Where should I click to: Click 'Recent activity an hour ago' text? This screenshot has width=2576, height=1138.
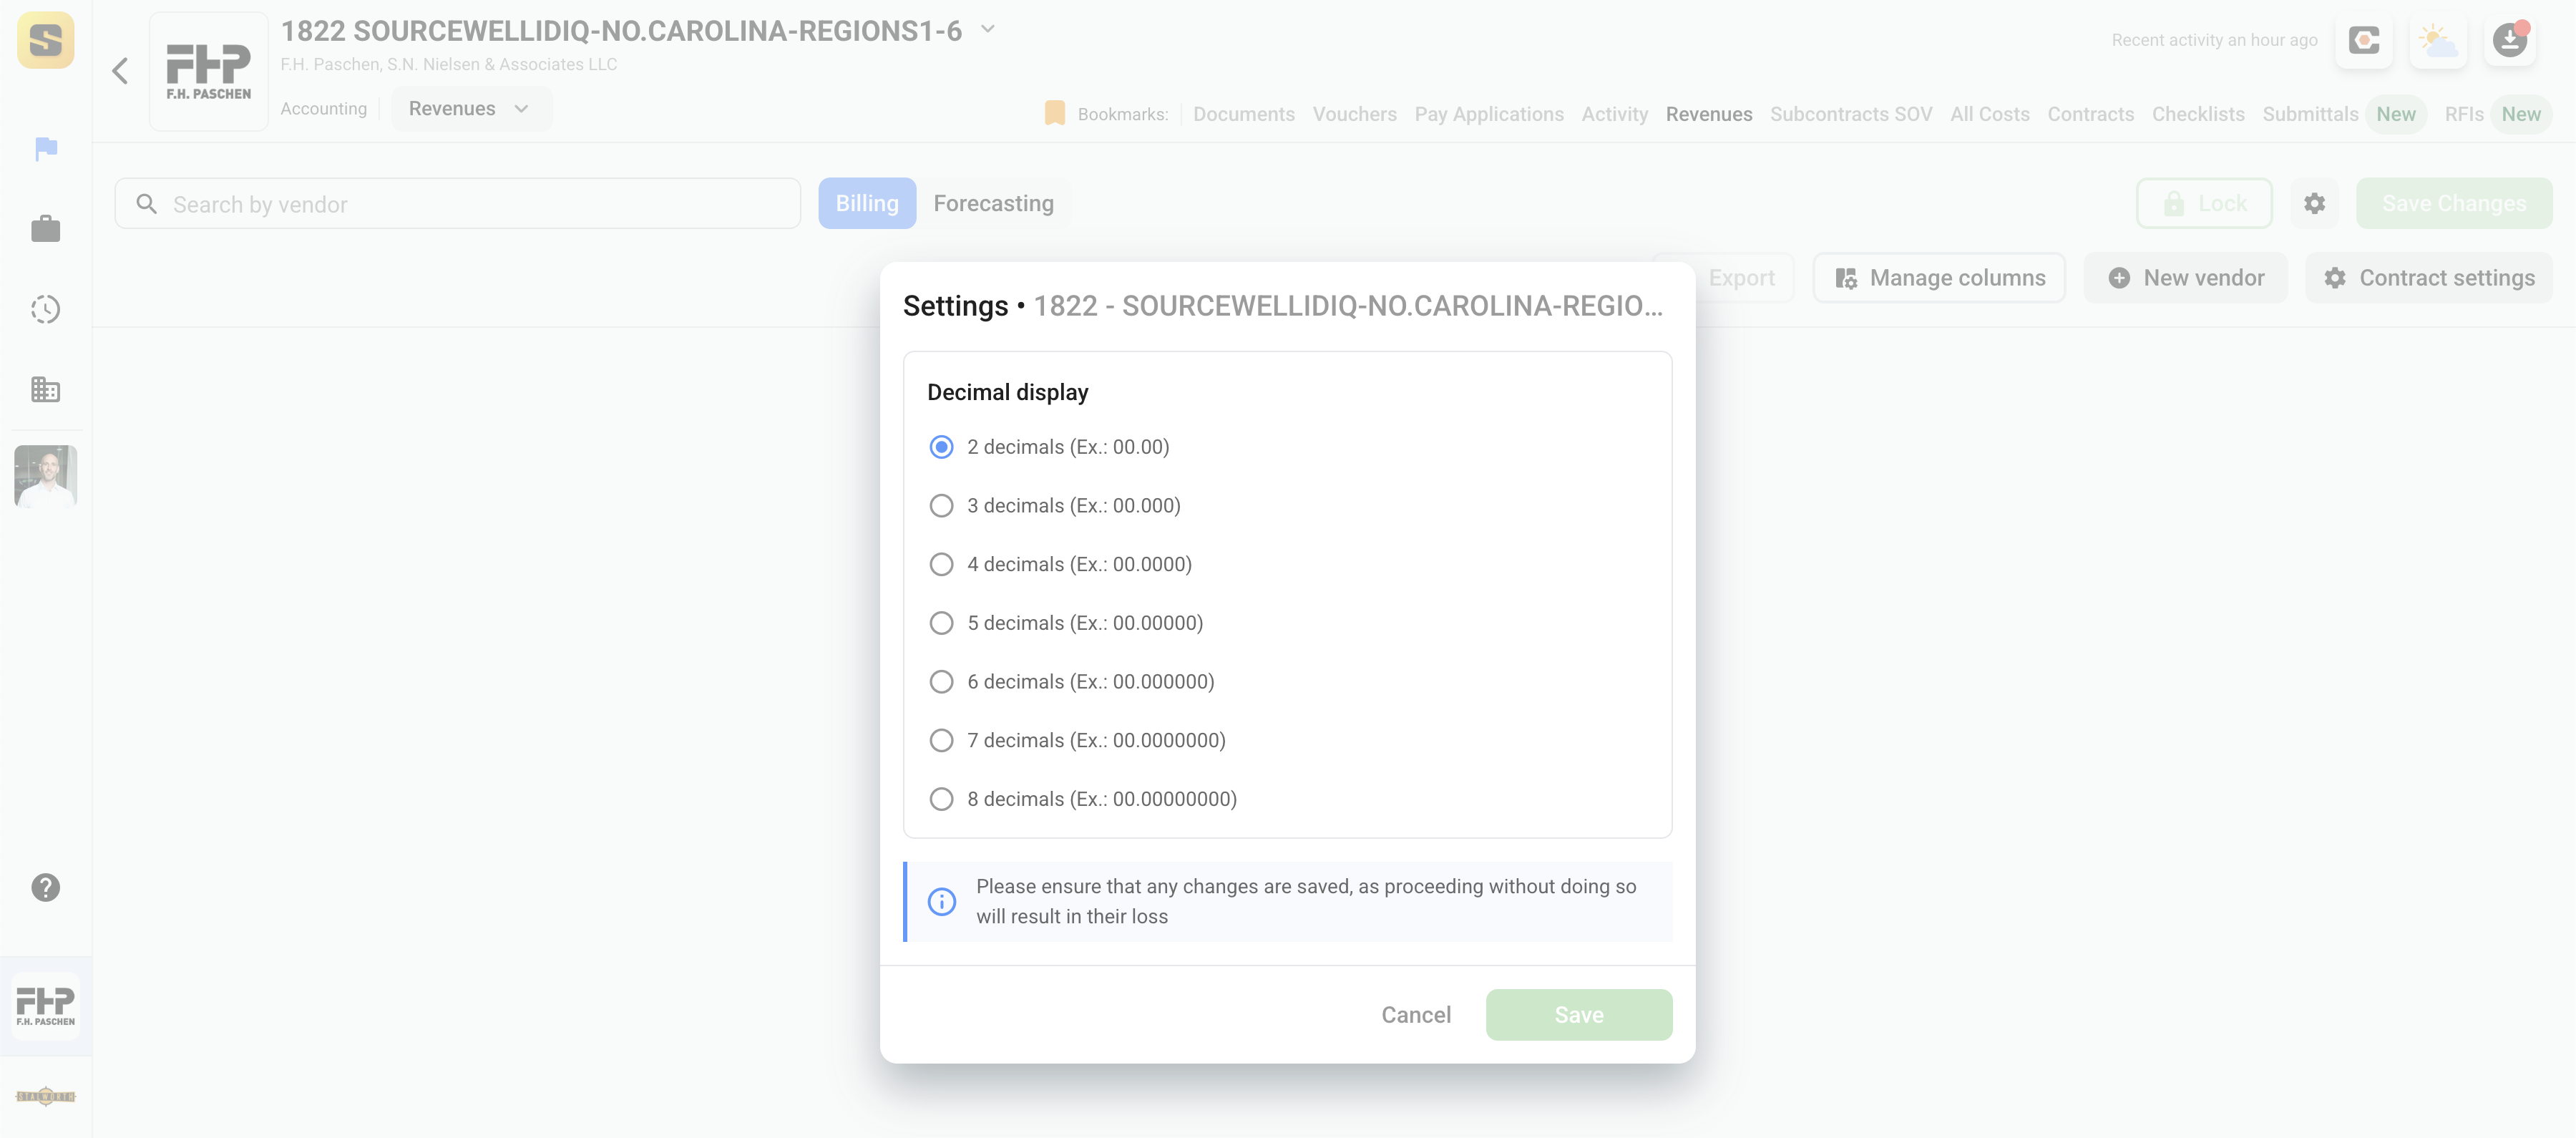pyautogui.click(x=2214, y=40)
